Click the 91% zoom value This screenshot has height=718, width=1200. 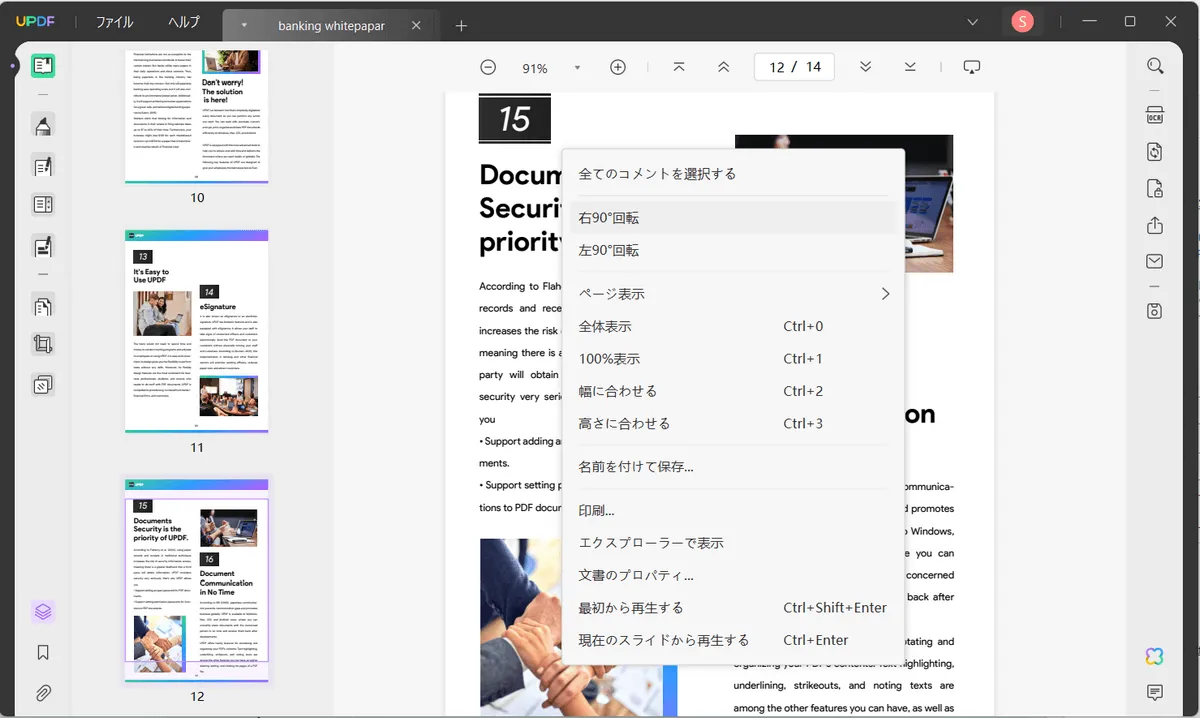point(535,68)
